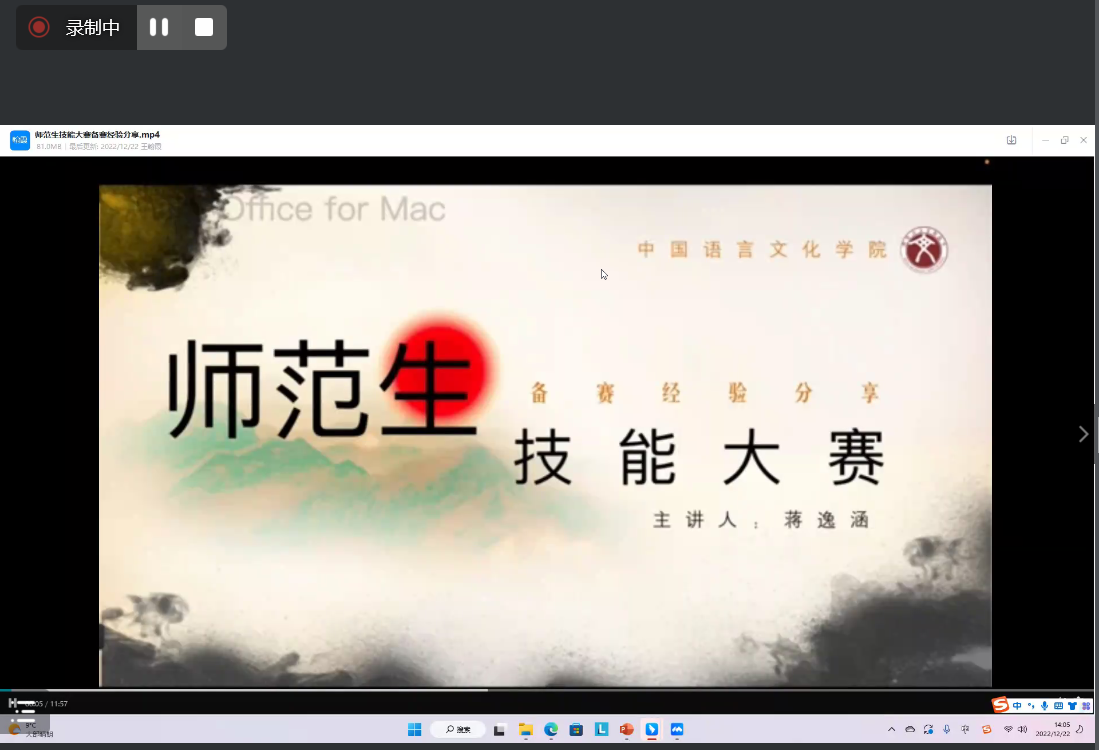Open the taskbar clock and date
Image resolution: width=1099 pixels, height=750 pixels.
pos(1060,729)
